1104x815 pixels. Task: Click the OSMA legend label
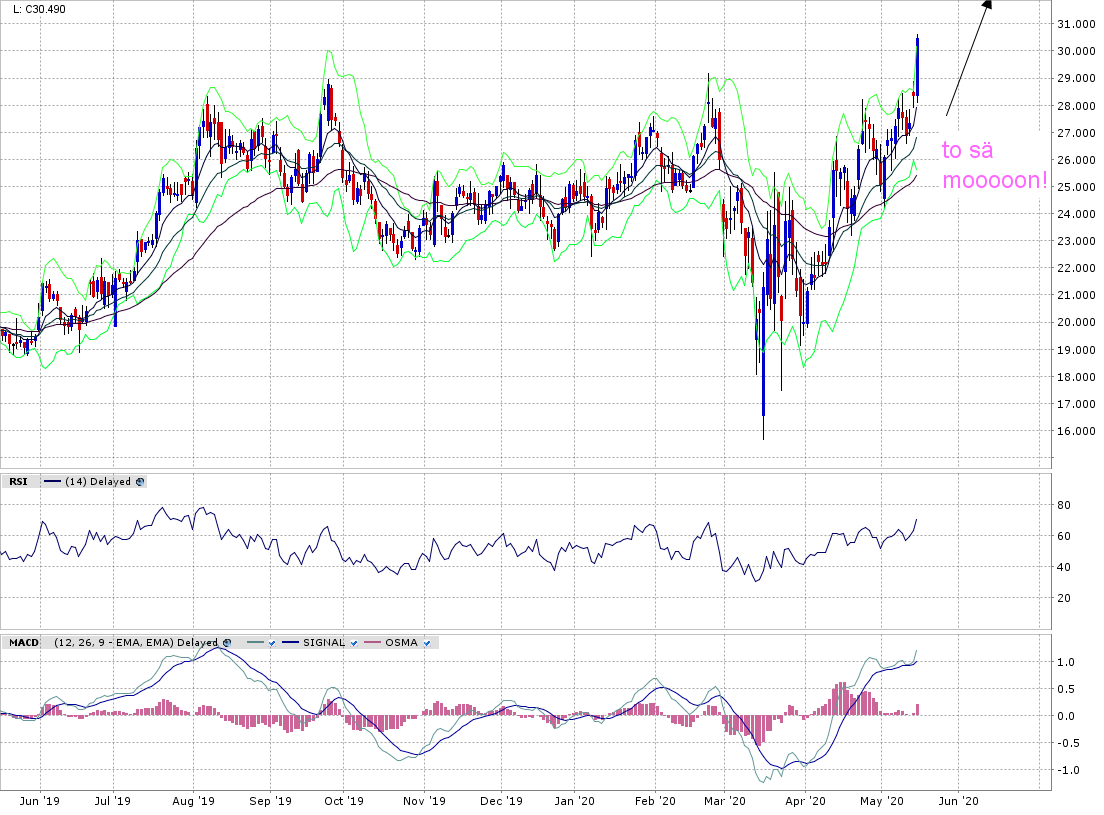[402, 642]
